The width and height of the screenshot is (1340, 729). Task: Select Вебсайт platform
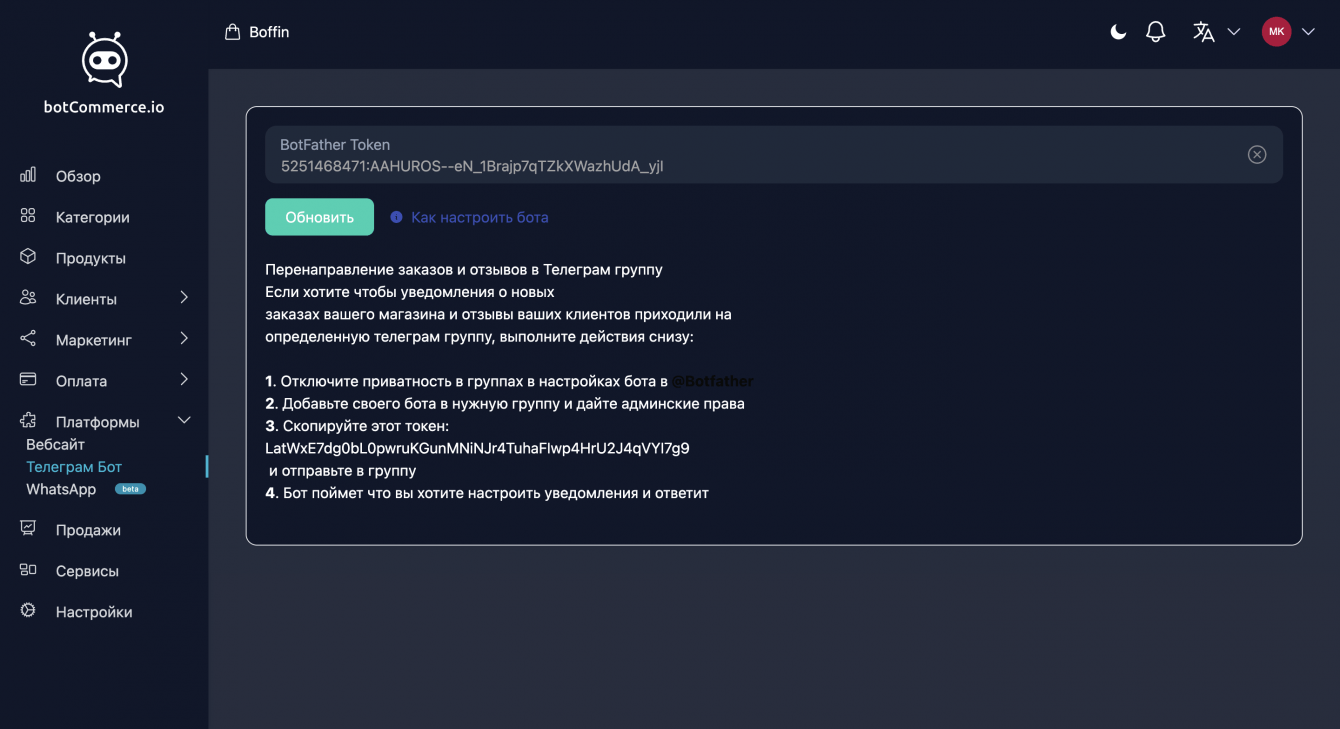pyautogui.click(x=55, y=444)
